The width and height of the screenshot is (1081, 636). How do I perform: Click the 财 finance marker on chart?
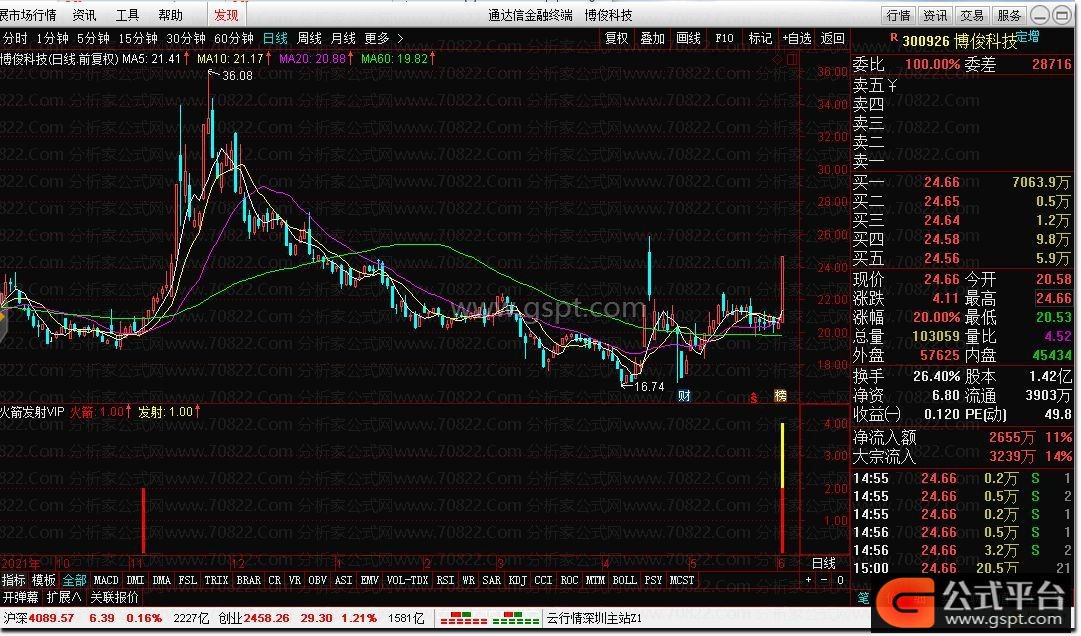(x=684, y=396)
